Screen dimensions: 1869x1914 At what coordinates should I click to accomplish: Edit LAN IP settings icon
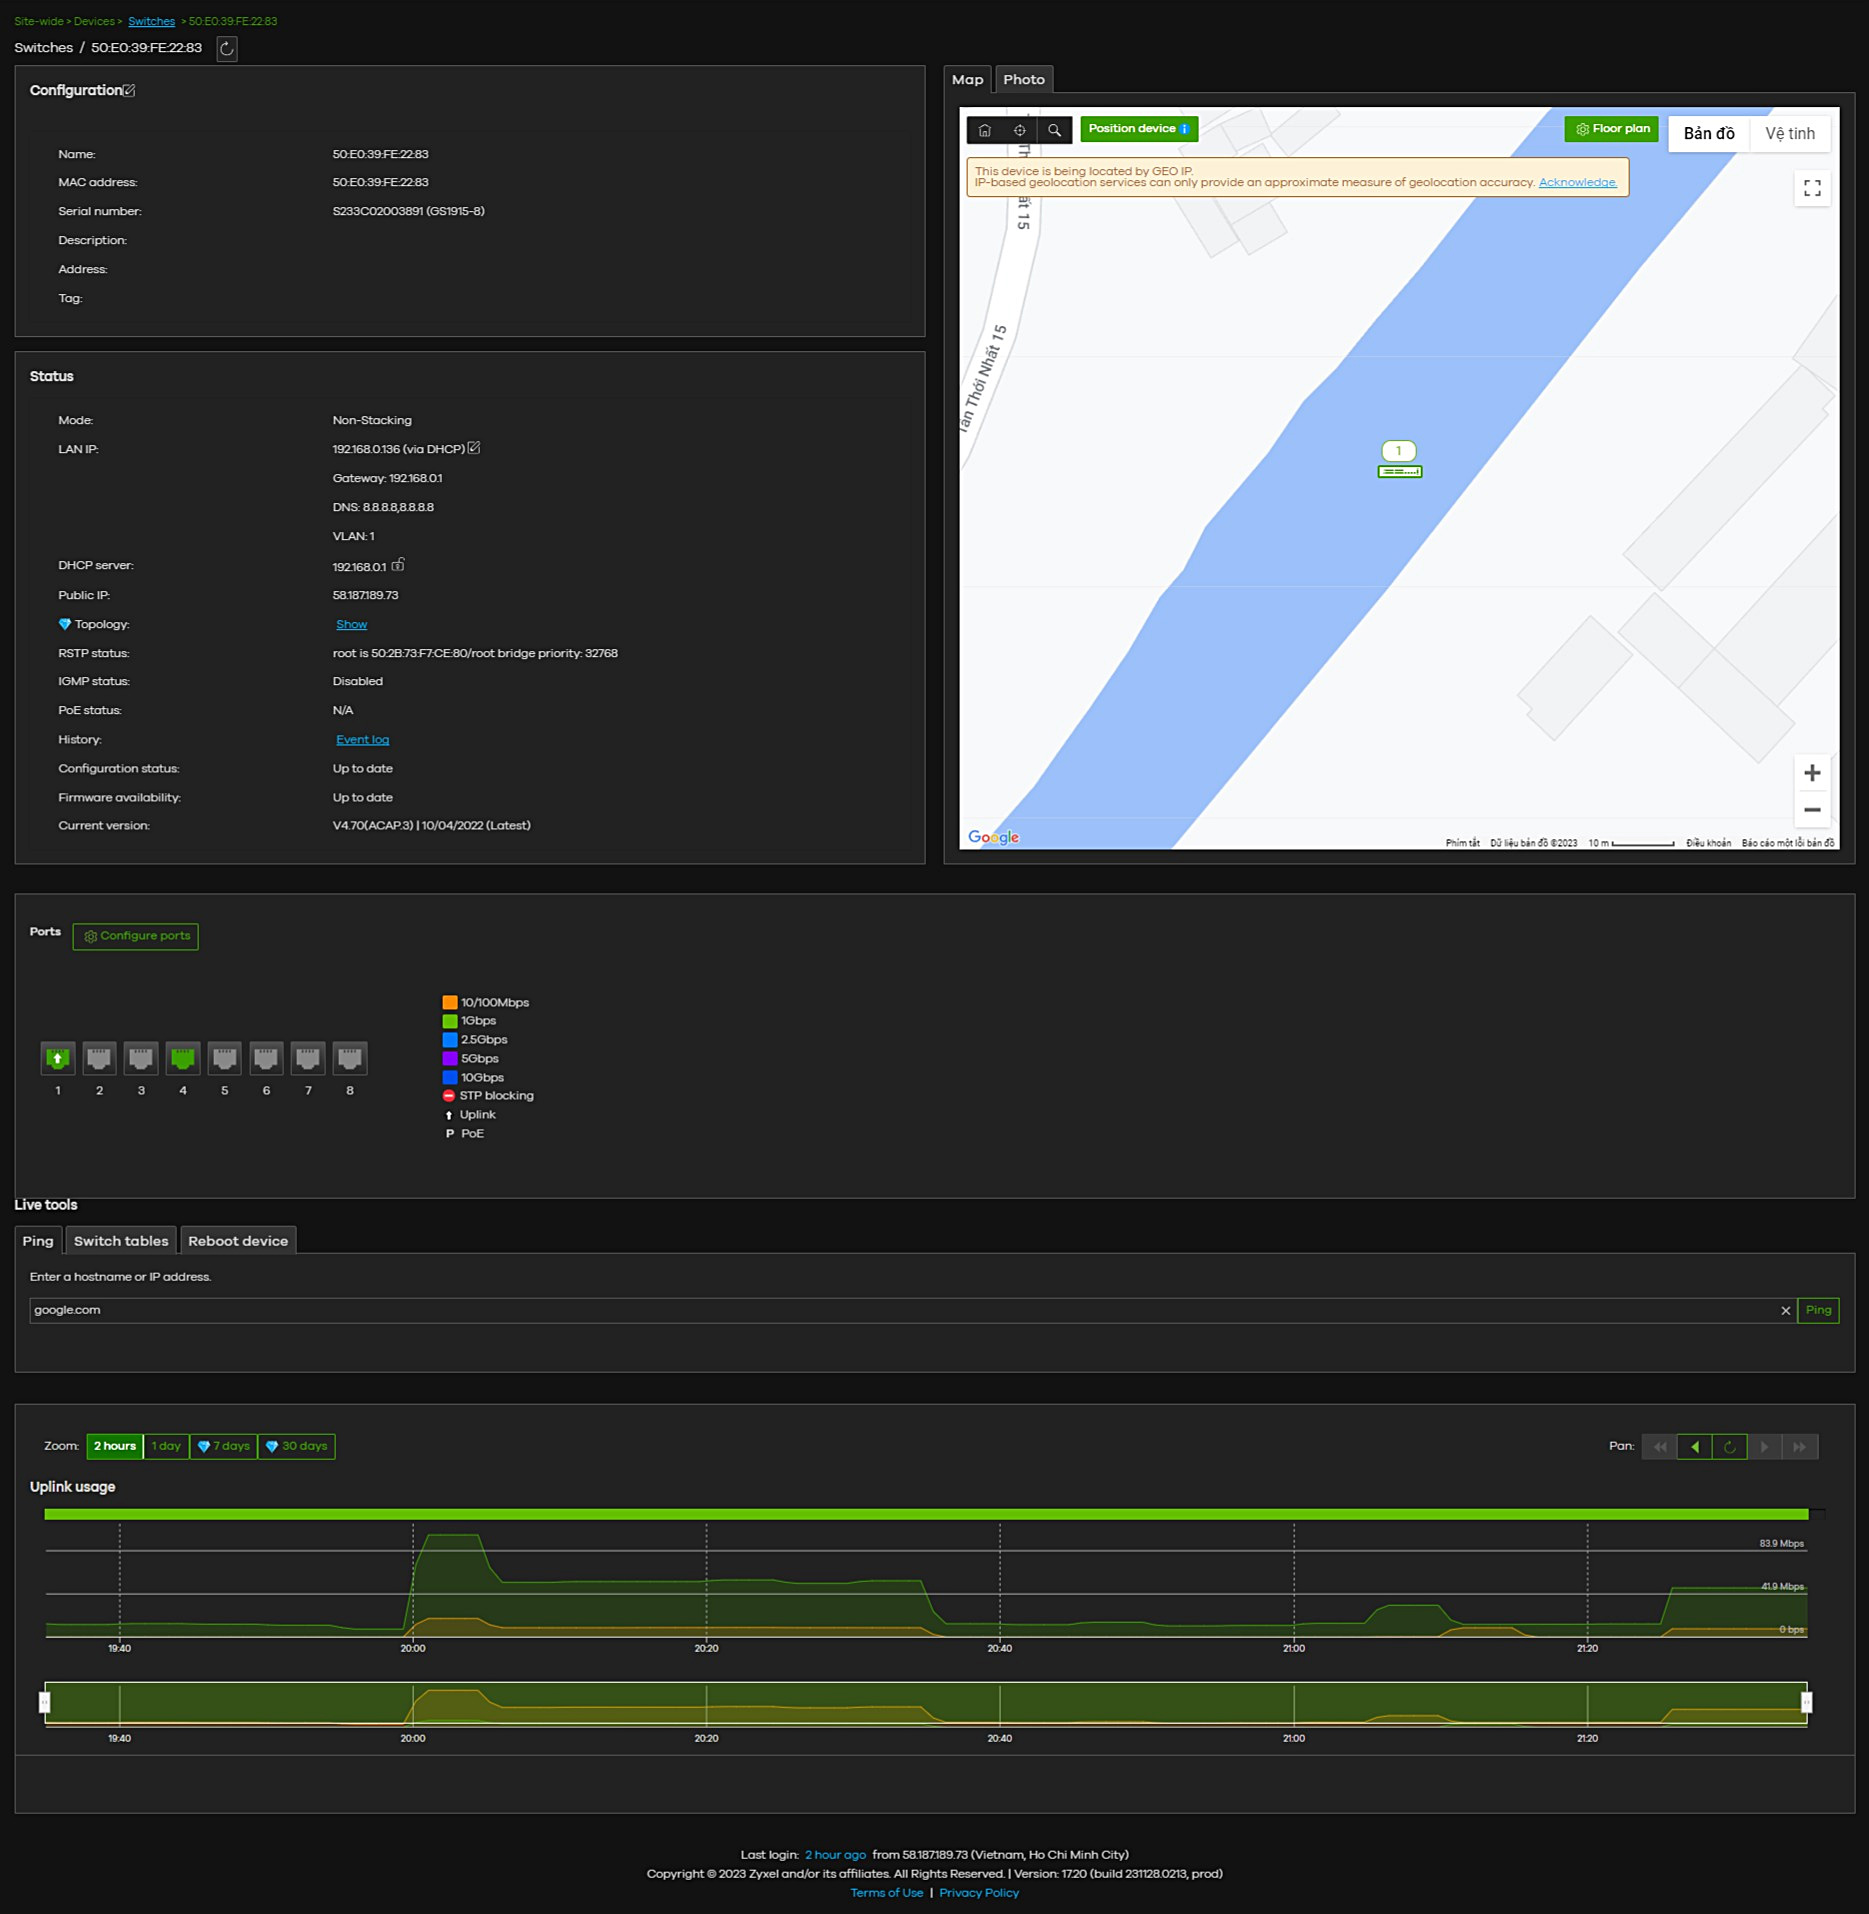click(474, 448)
